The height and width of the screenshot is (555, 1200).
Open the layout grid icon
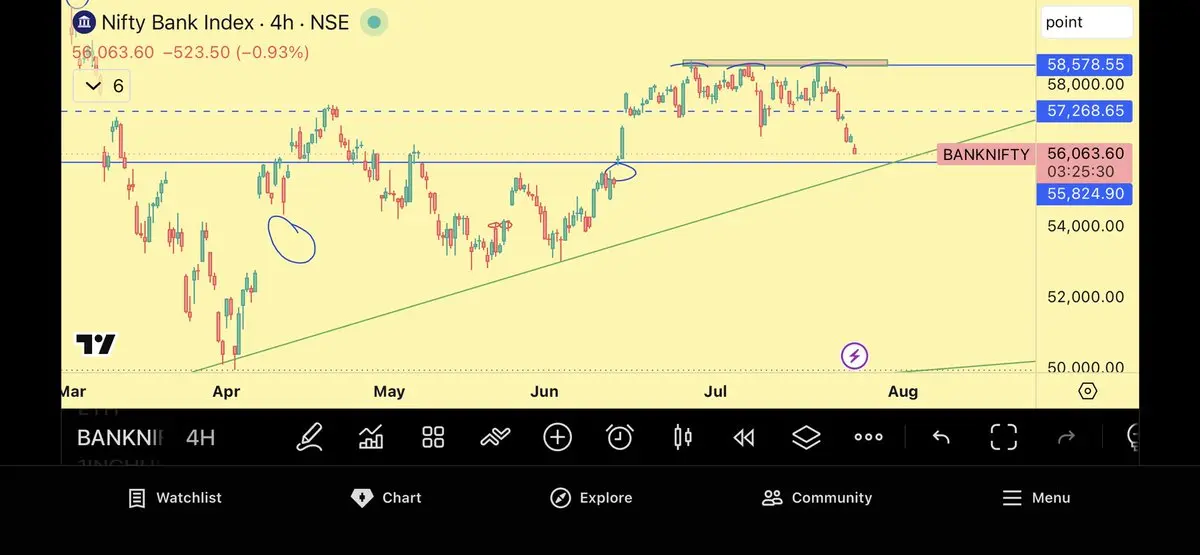[433, 437]
